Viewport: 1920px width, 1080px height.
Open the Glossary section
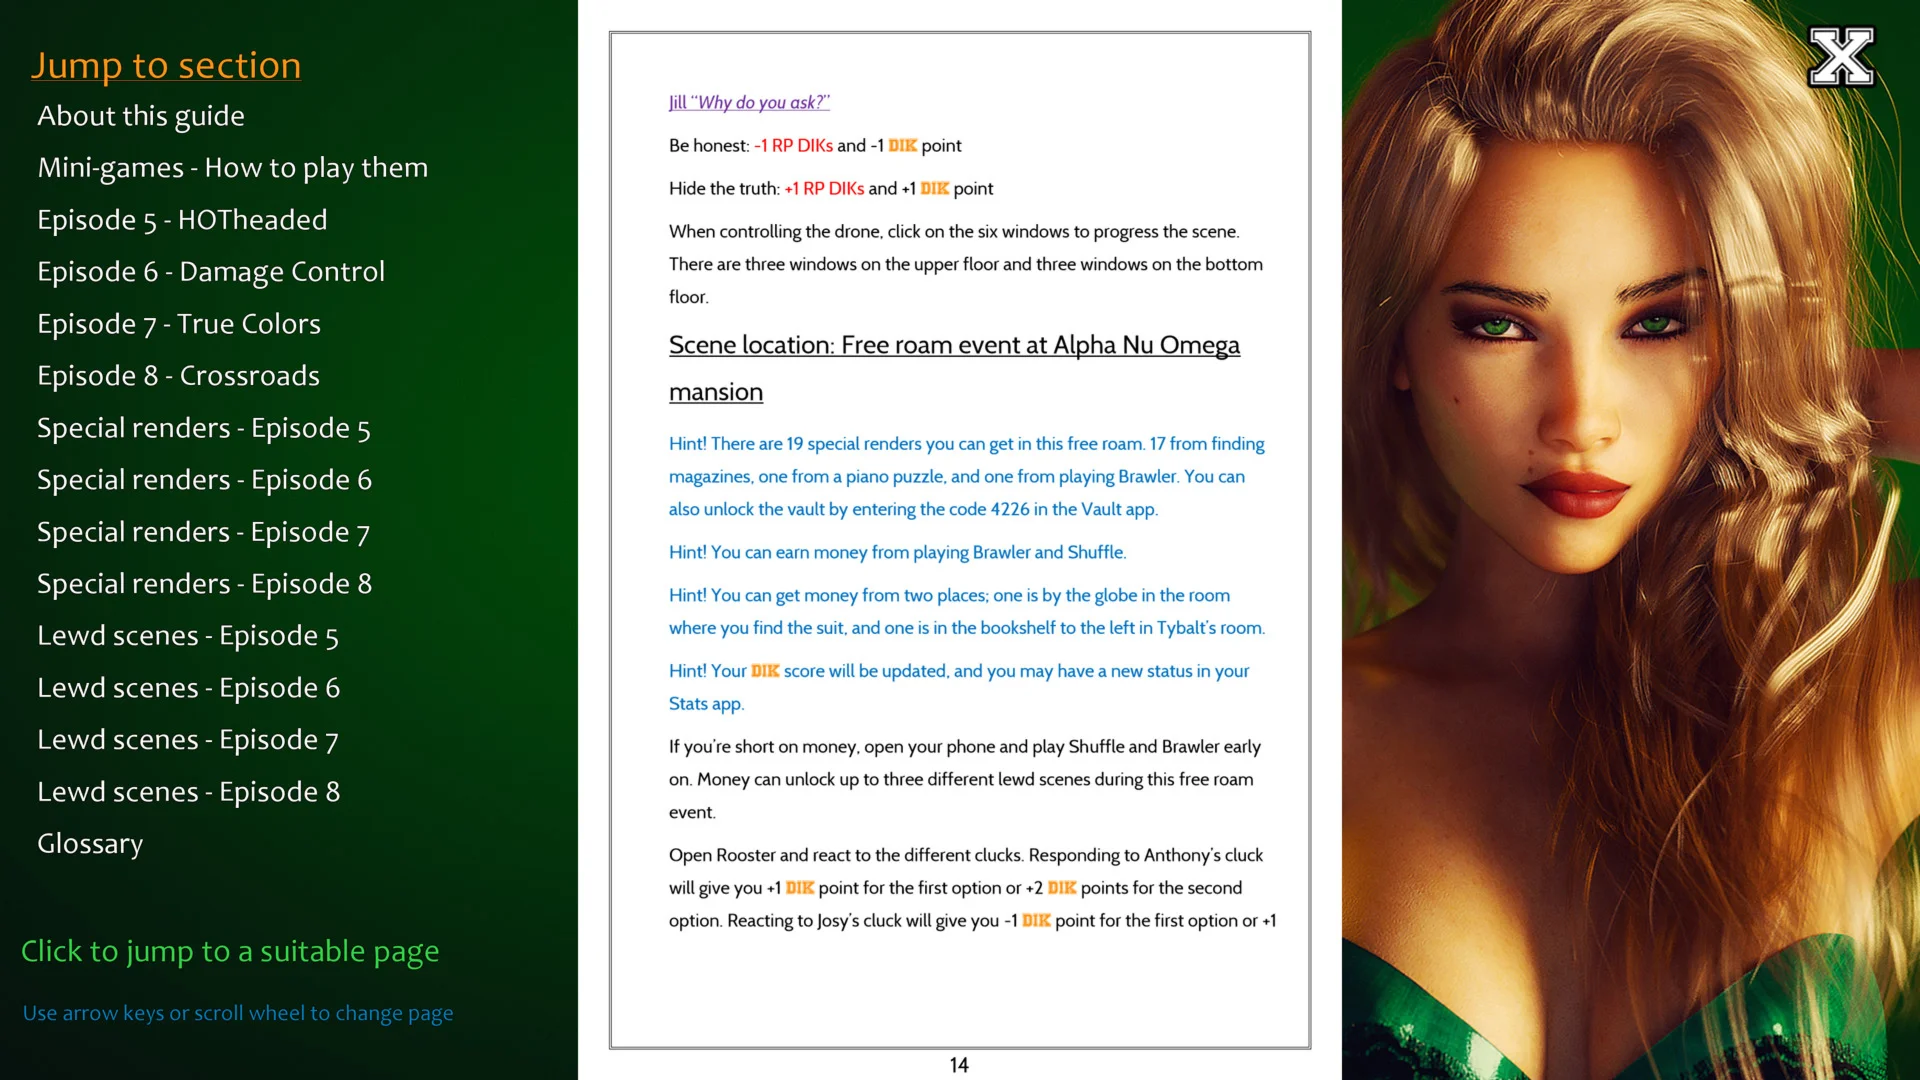click(x=90, y=844)
